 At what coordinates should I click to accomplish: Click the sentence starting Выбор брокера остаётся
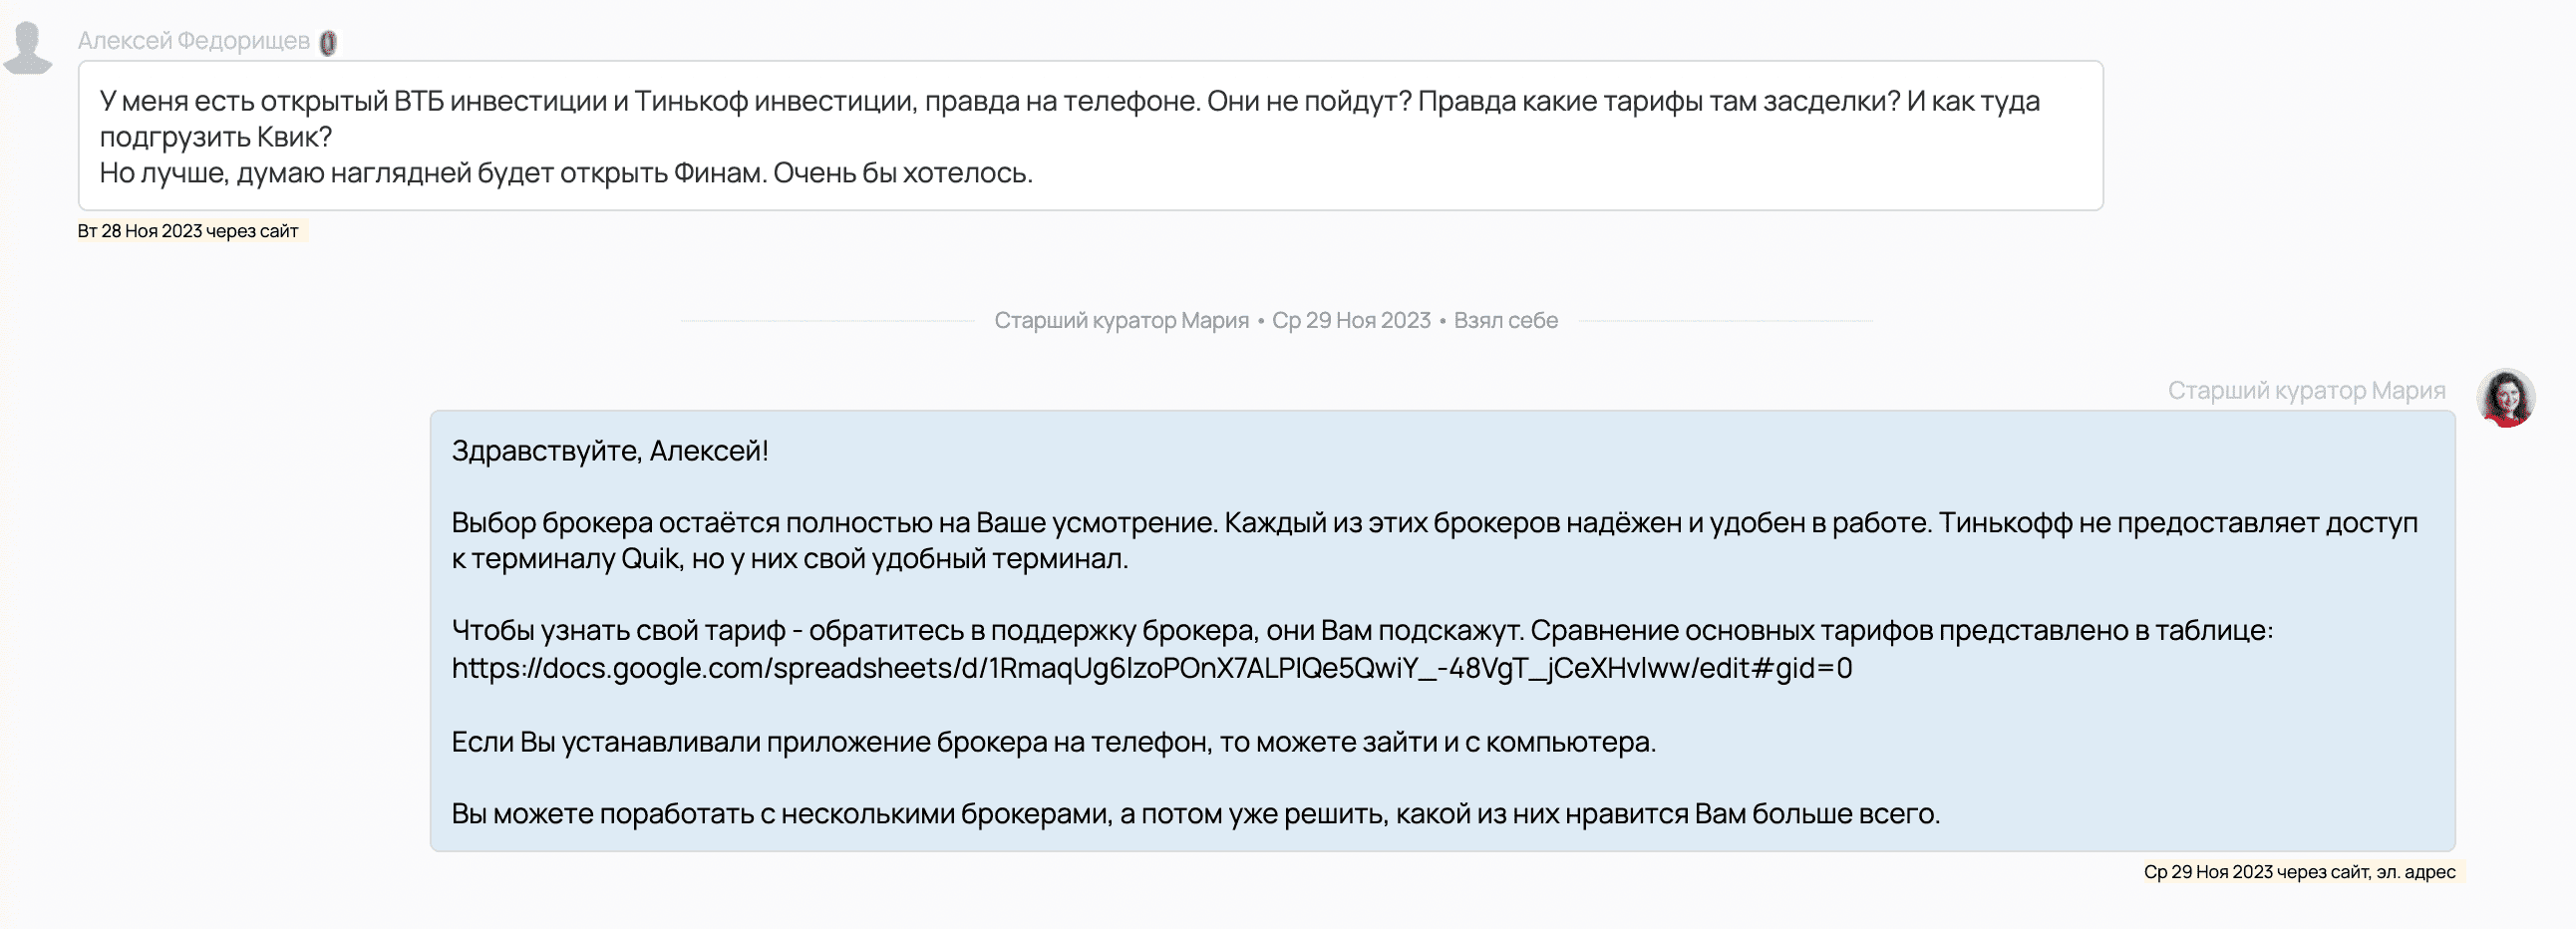pos(1434,523)
